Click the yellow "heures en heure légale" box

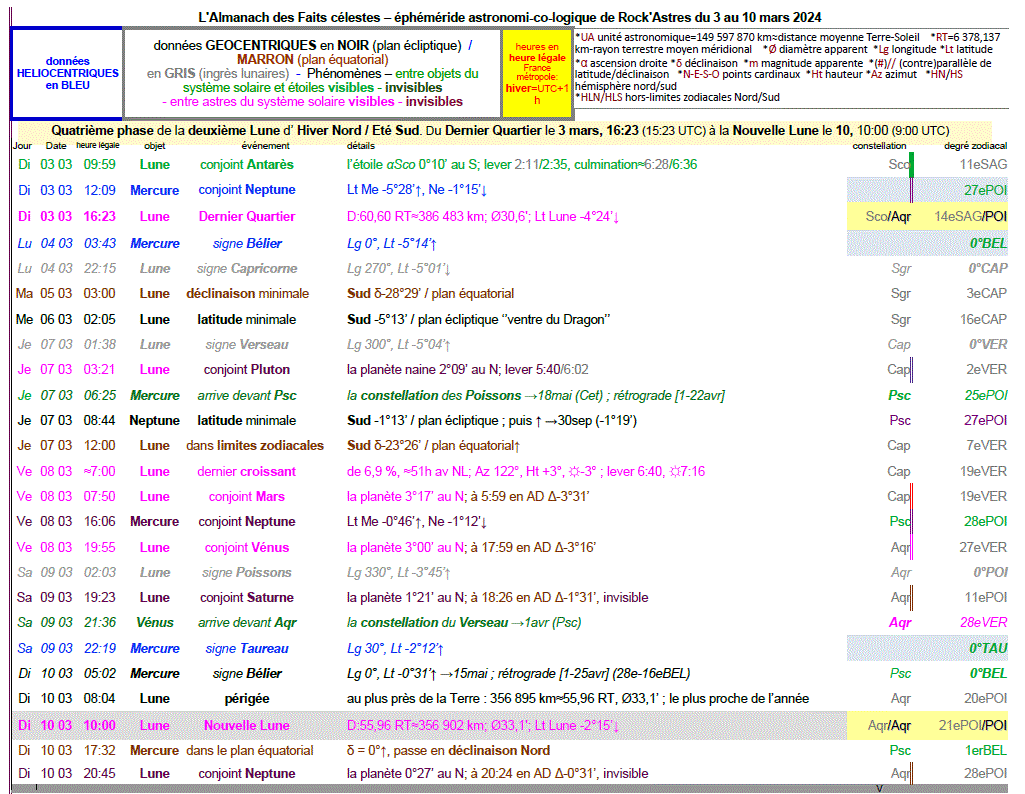point(537,73)
